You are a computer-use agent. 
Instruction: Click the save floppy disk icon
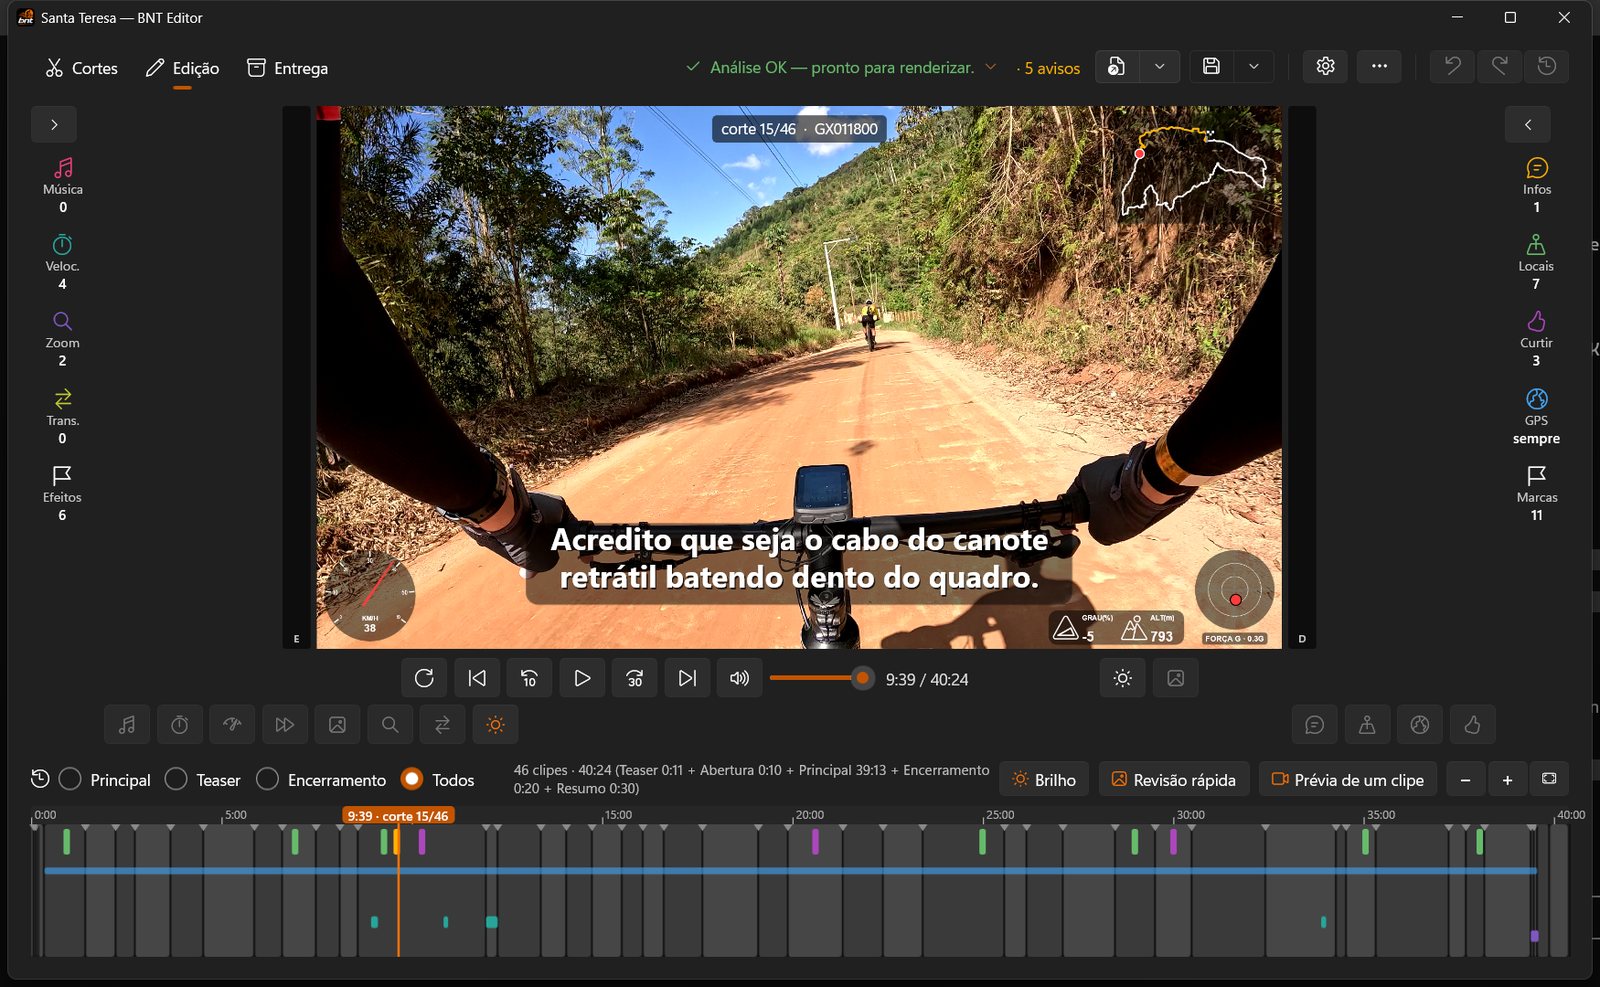pos(1211,67)
